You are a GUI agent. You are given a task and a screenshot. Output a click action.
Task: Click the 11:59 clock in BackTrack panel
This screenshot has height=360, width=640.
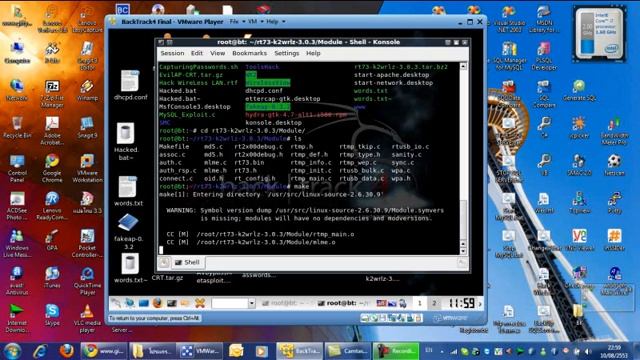click(x=462, y=303)
